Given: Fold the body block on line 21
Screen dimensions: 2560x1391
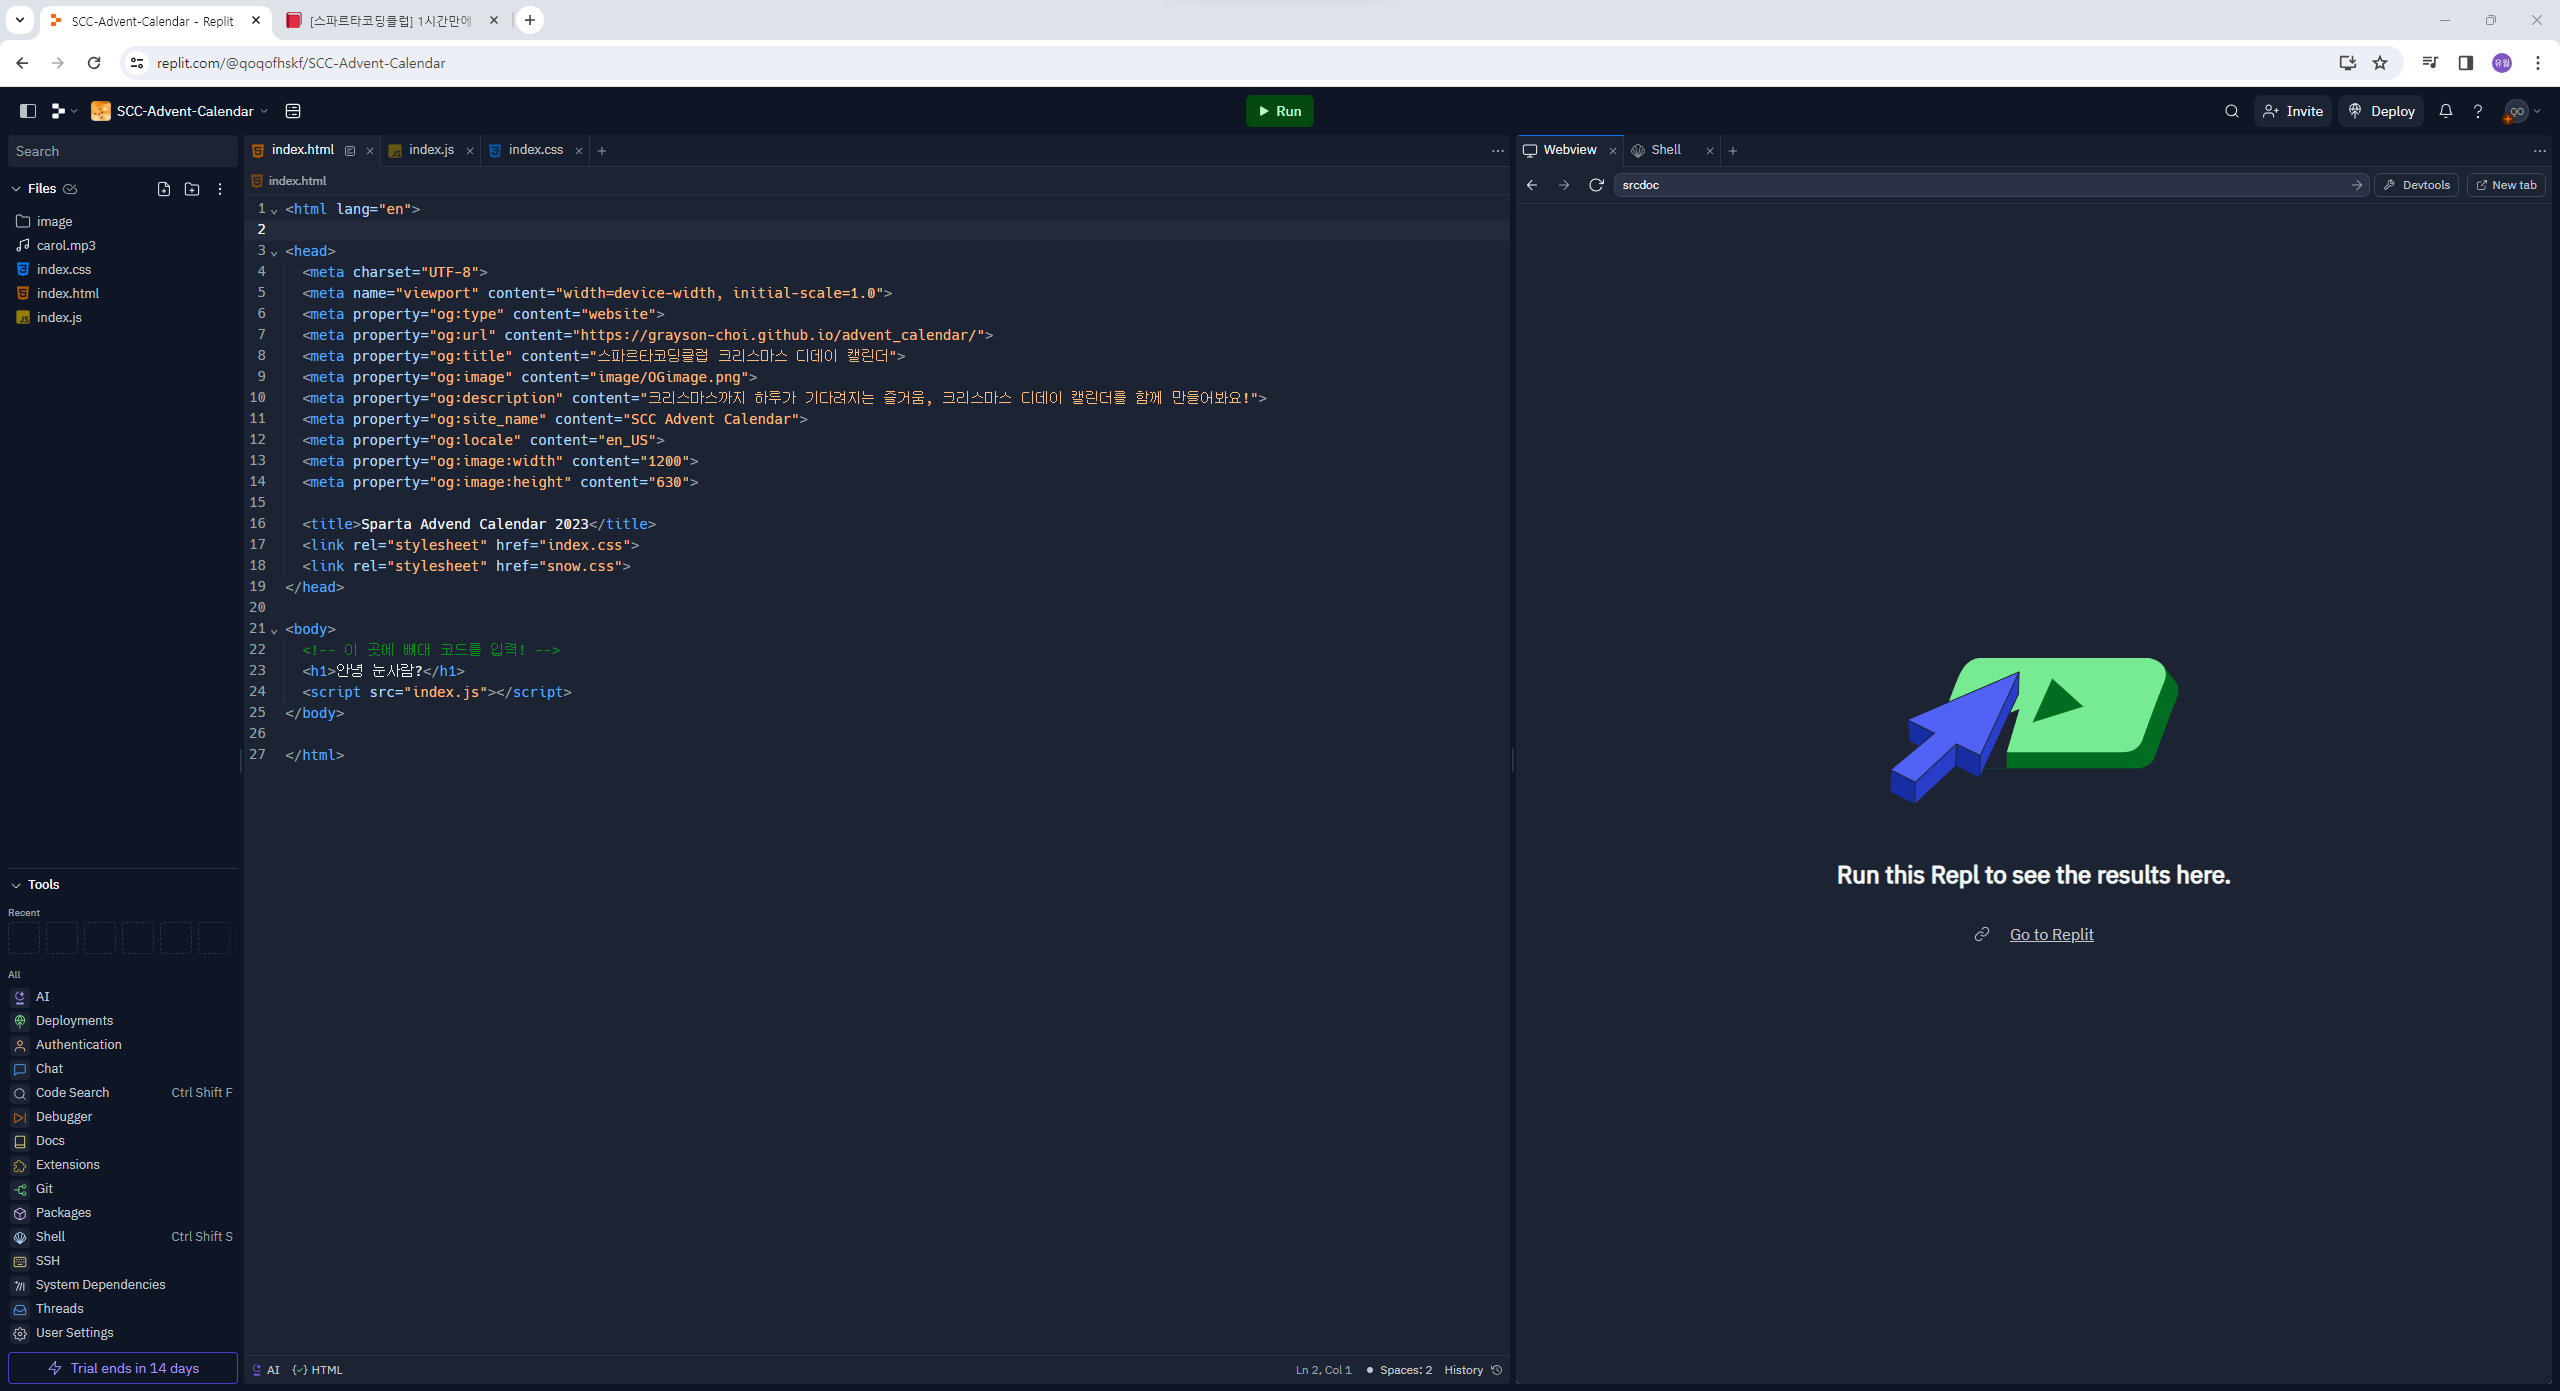Looking at the screenshot, I should pos(274,630).
